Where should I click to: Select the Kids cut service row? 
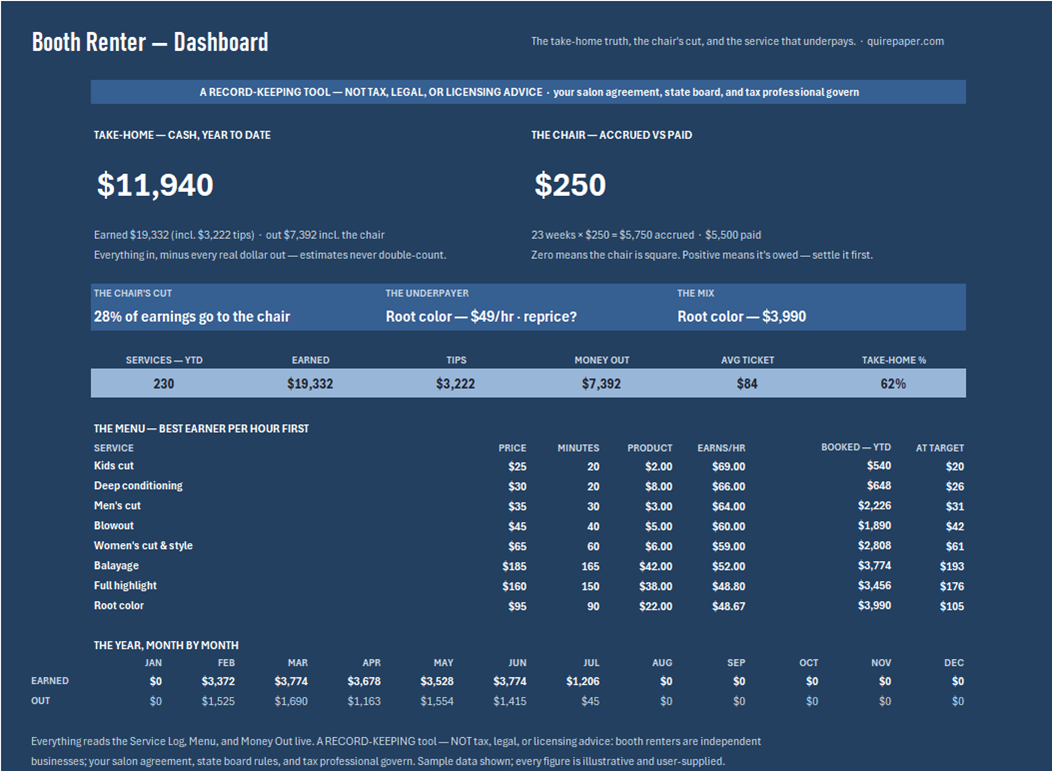coord(529,466)
